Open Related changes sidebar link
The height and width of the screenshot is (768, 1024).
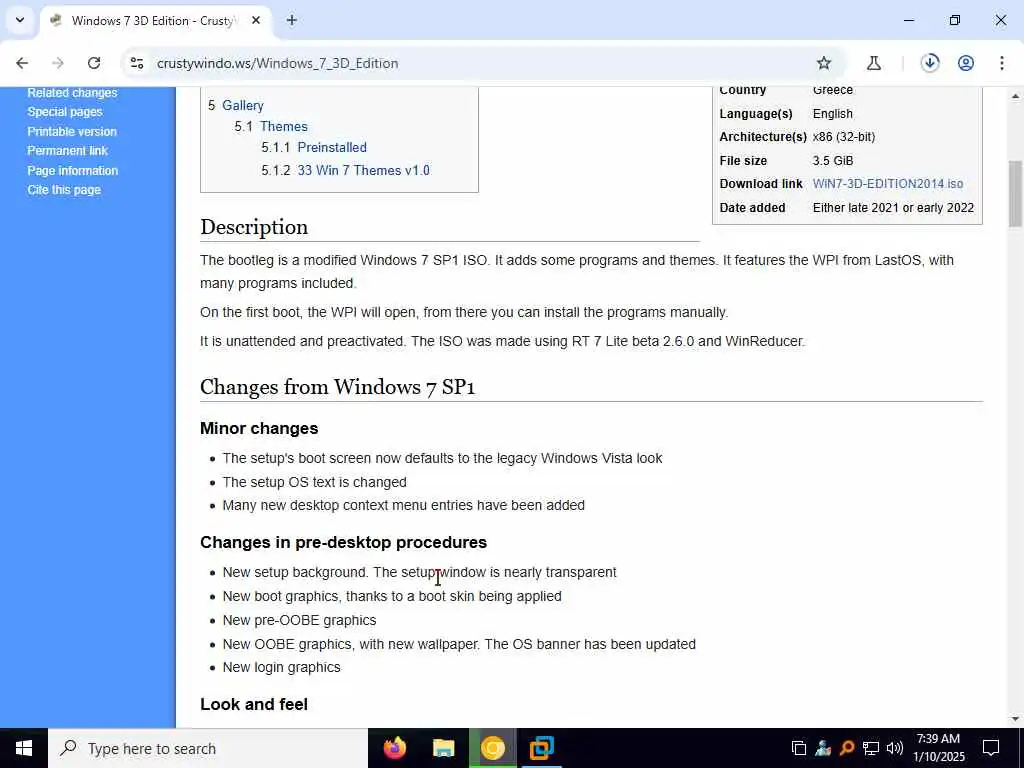point(72,93)
